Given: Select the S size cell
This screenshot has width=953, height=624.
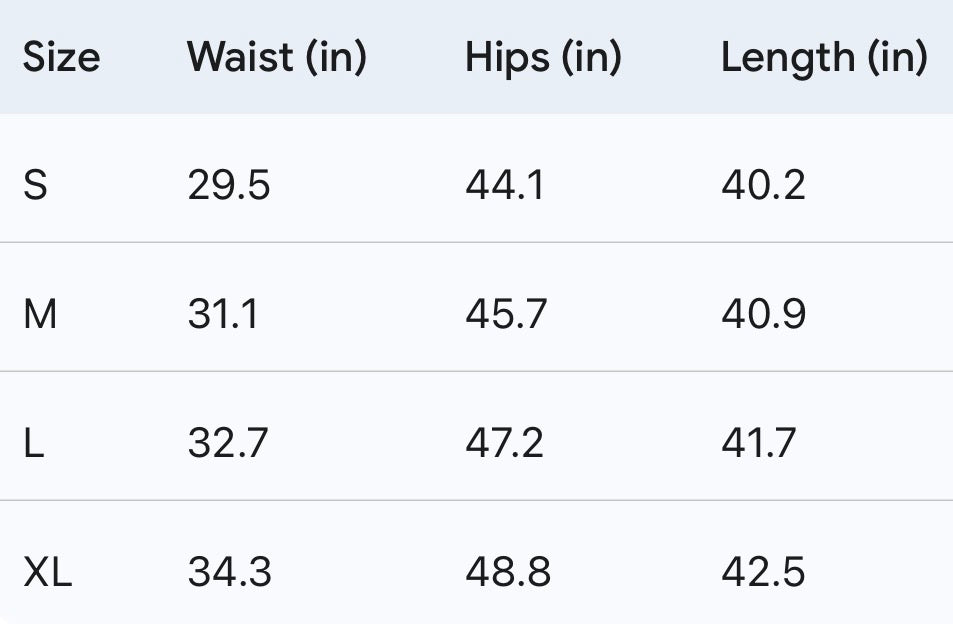Looking at the screenshot, I should [x=35, y=186].
